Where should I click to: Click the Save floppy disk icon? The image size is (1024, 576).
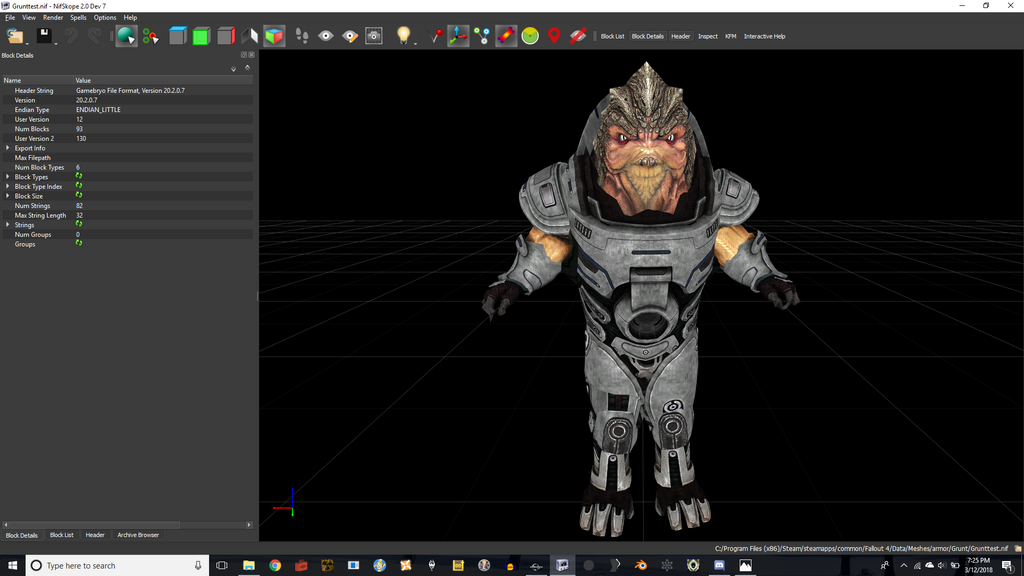coord(44,35)
